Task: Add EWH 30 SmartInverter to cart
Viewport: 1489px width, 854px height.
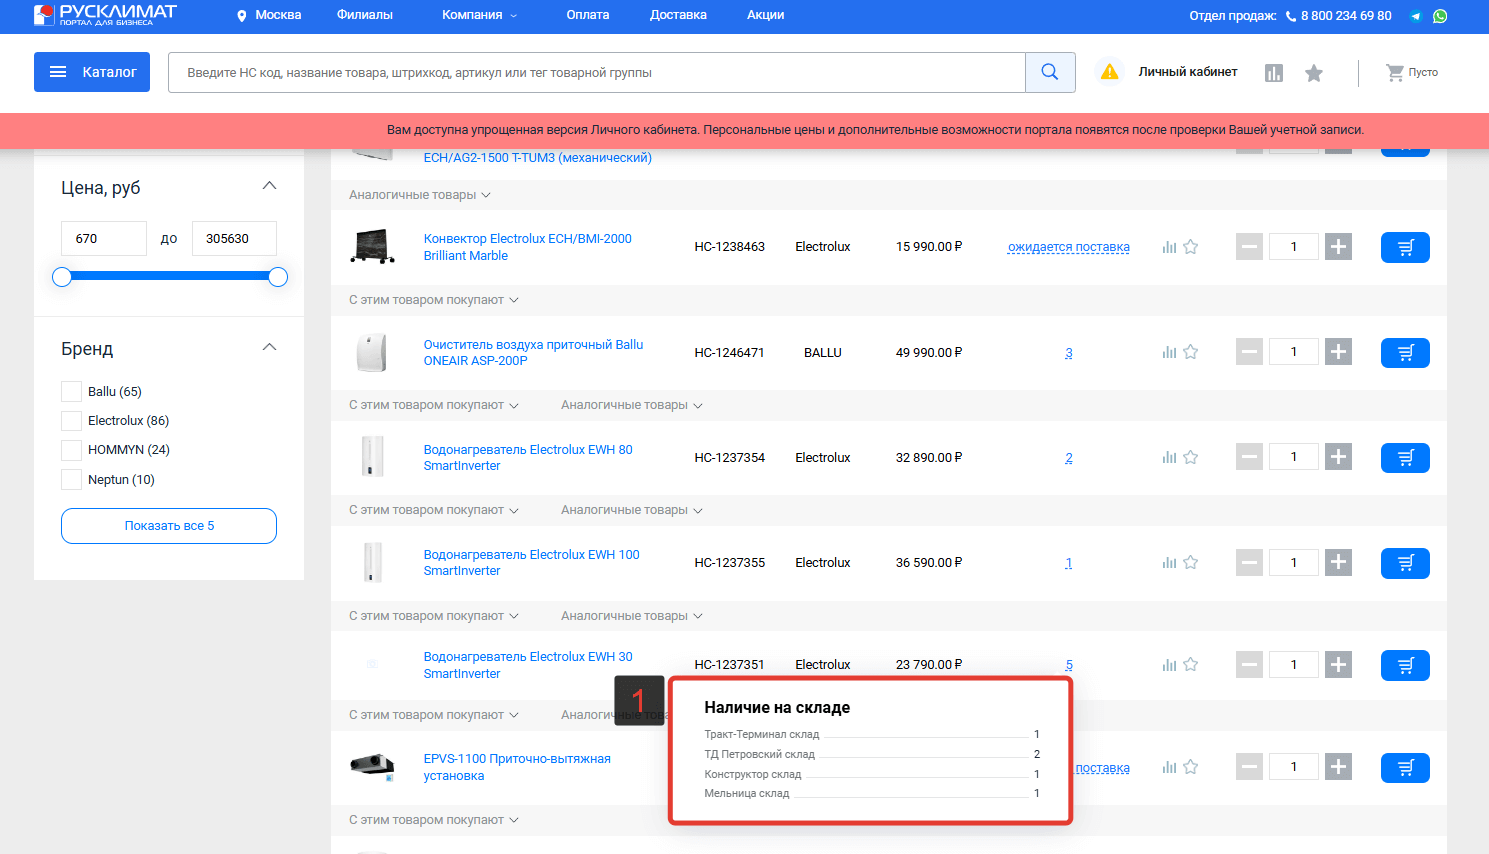Action: [1405, 665]
